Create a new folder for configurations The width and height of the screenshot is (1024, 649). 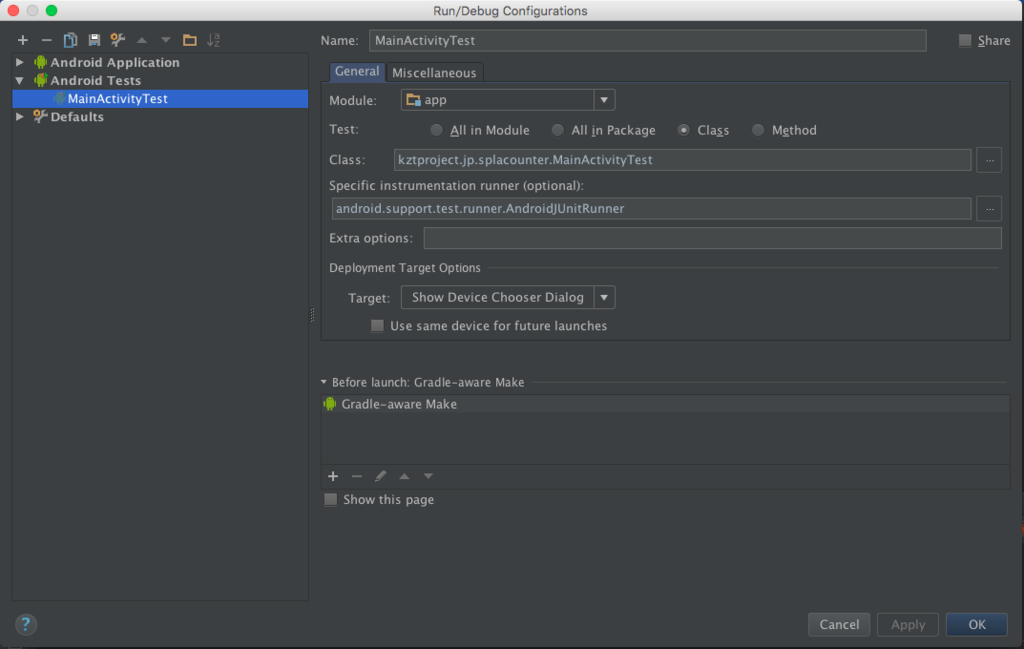[189, 40]
